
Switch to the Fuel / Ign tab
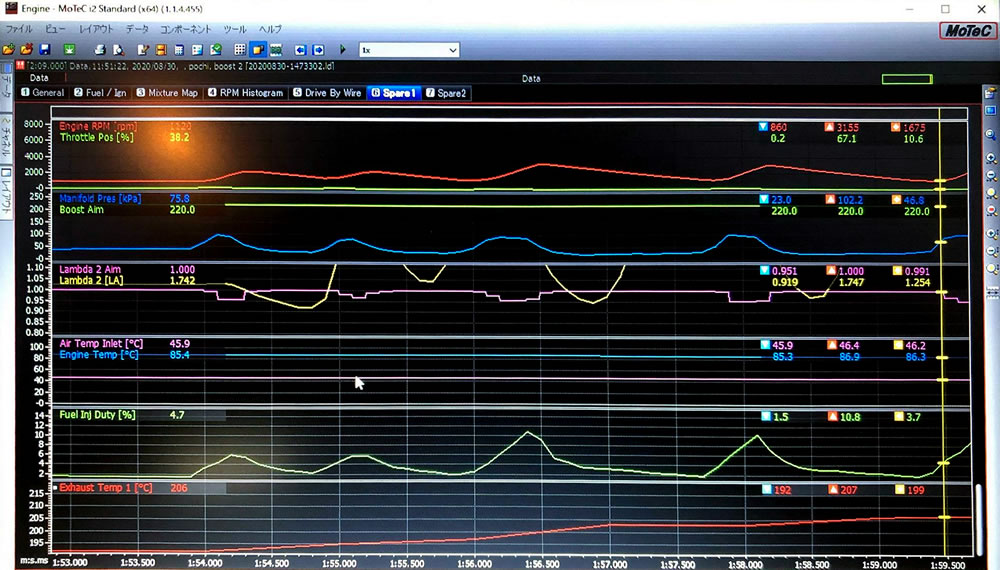[100, 93]
